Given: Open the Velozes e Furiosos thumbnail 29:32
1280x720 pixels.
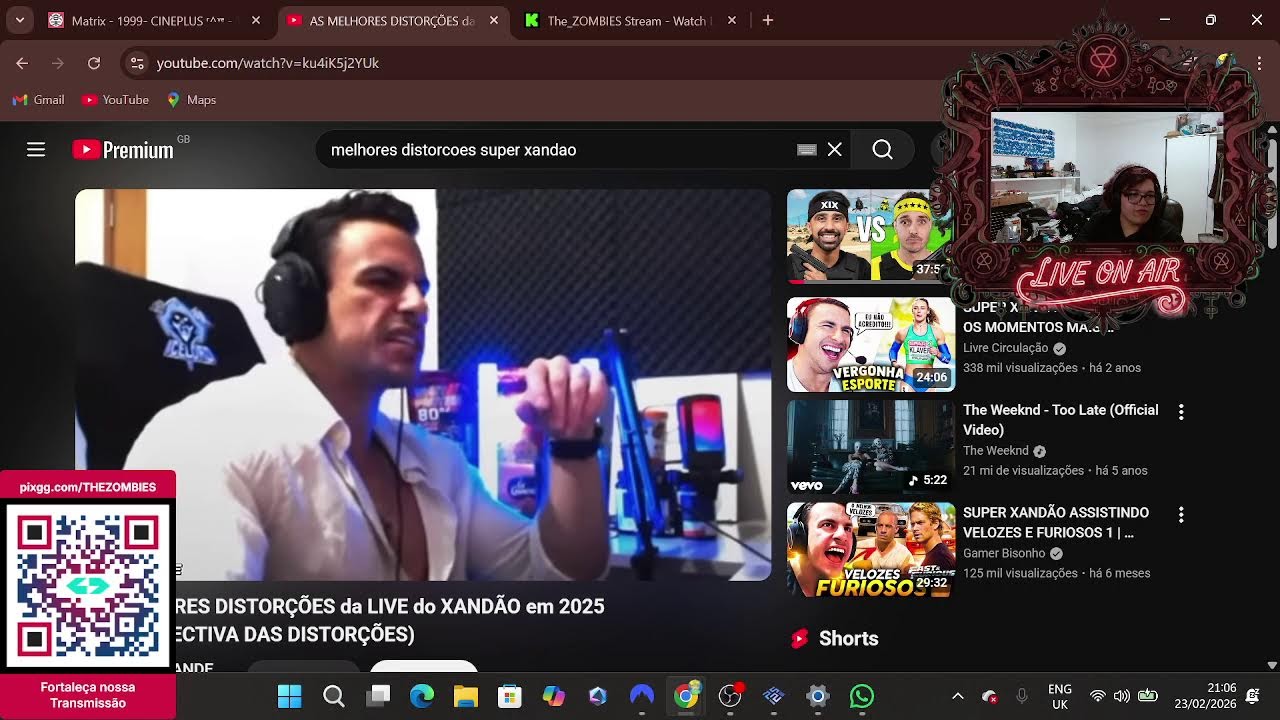Looking at the screenshot, I should (870, 550).
